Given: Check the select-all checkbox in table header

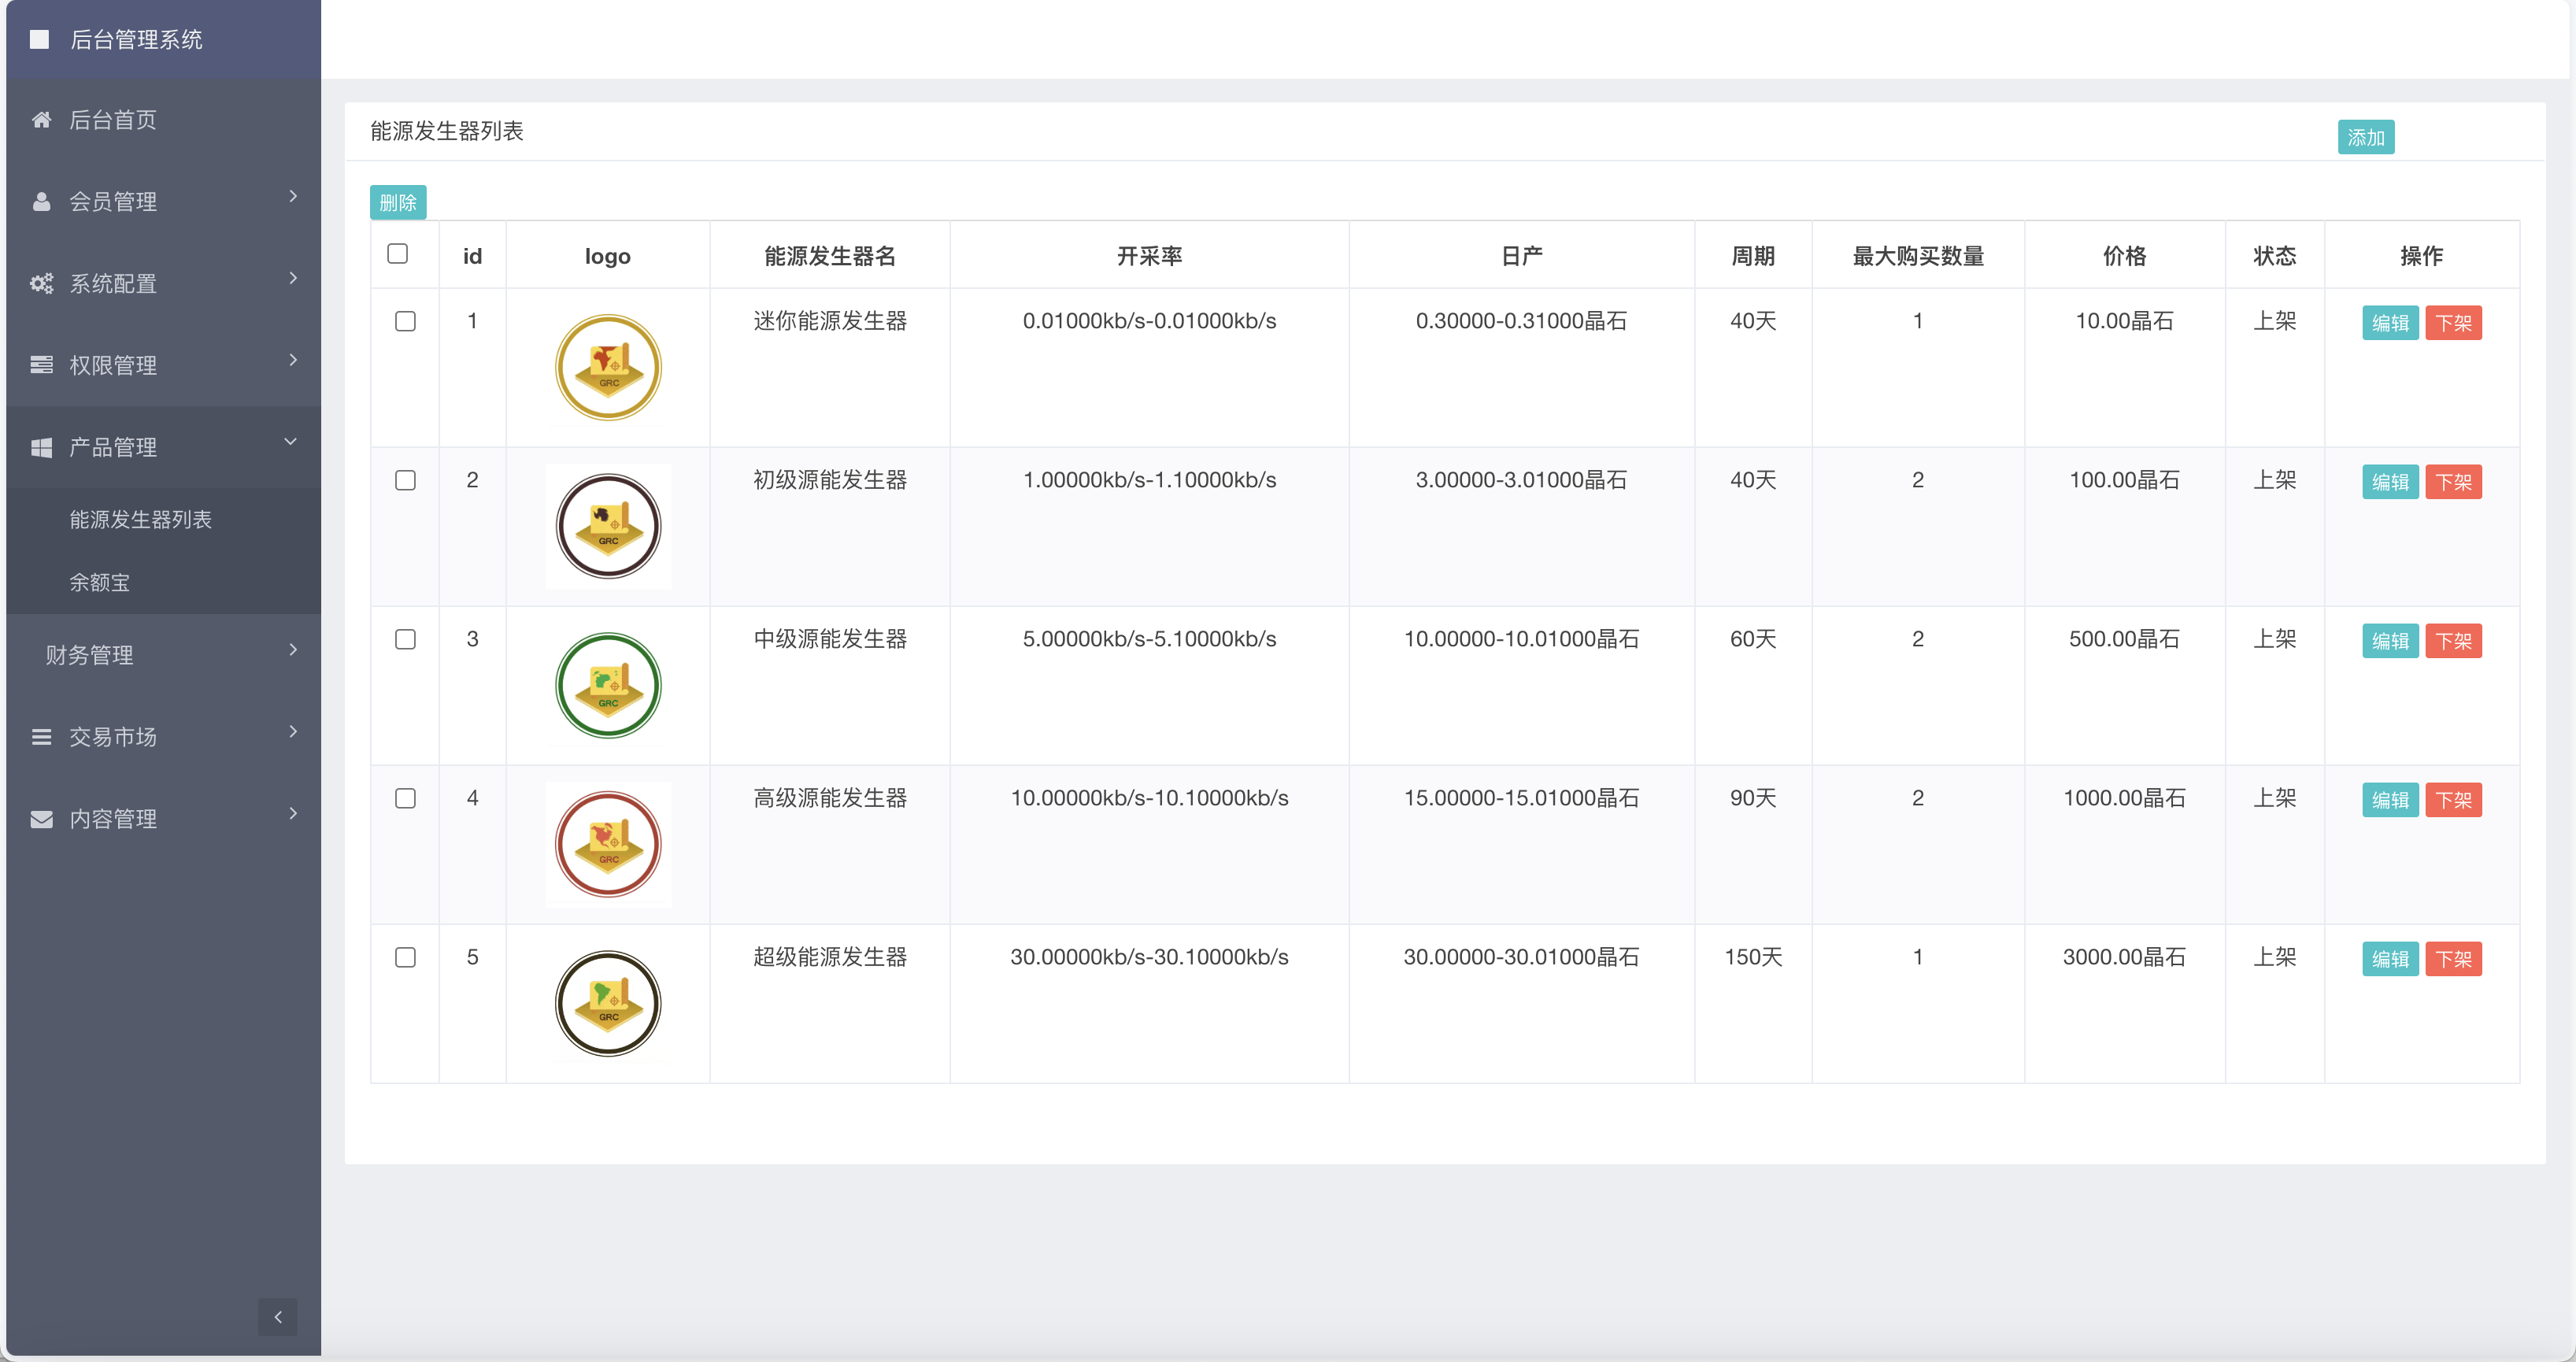Looking at the screenshot, I should click(x=398, y=255).
